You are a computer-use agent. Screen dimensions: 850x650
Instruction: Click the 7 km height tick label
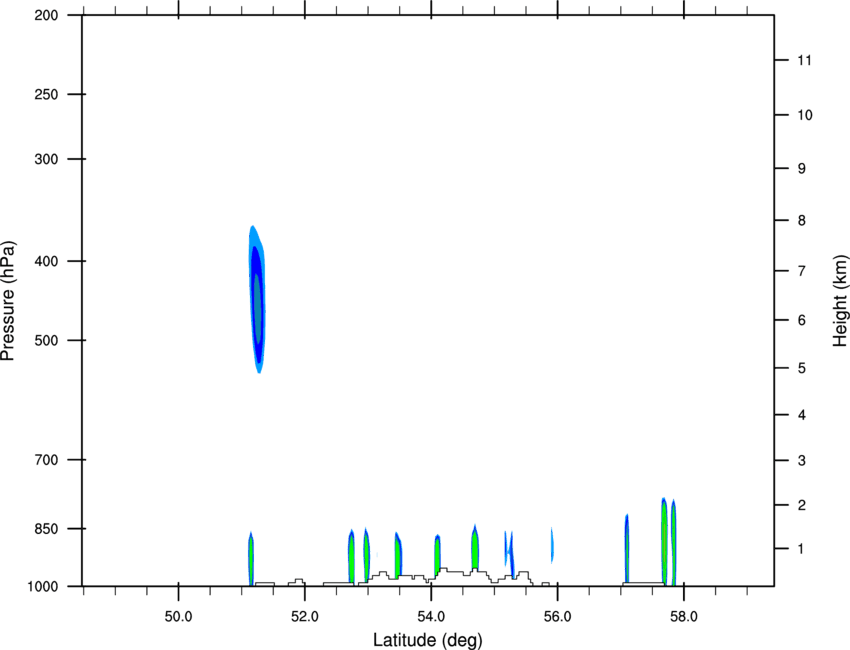(x=802, y=271)
